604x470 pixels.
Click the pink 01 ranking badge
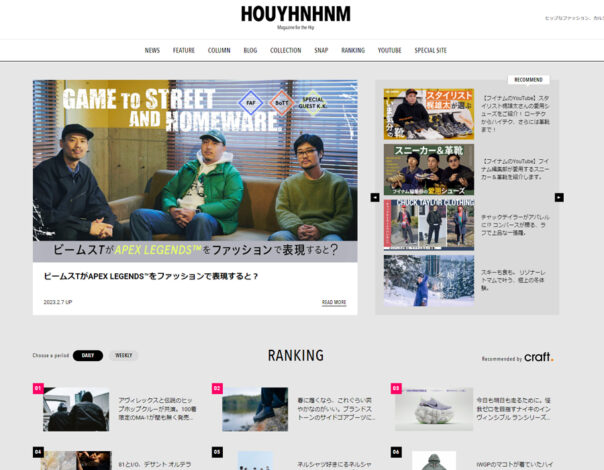[38, 388]
